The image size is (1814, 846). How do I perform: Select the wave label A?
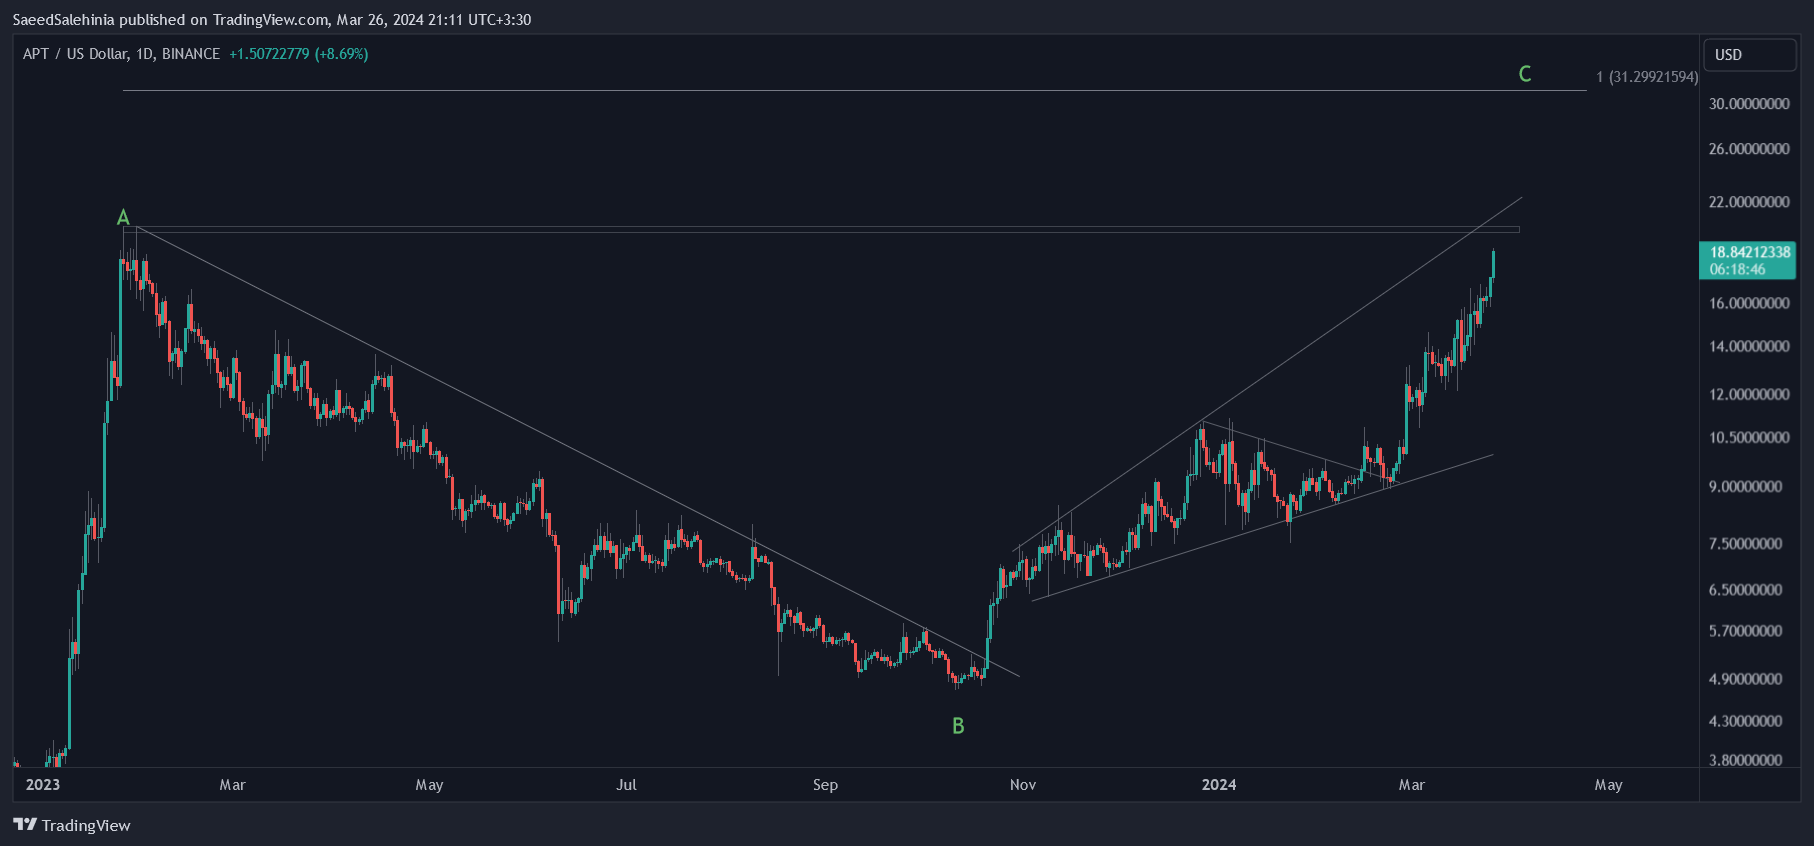[x=123, y=217]
